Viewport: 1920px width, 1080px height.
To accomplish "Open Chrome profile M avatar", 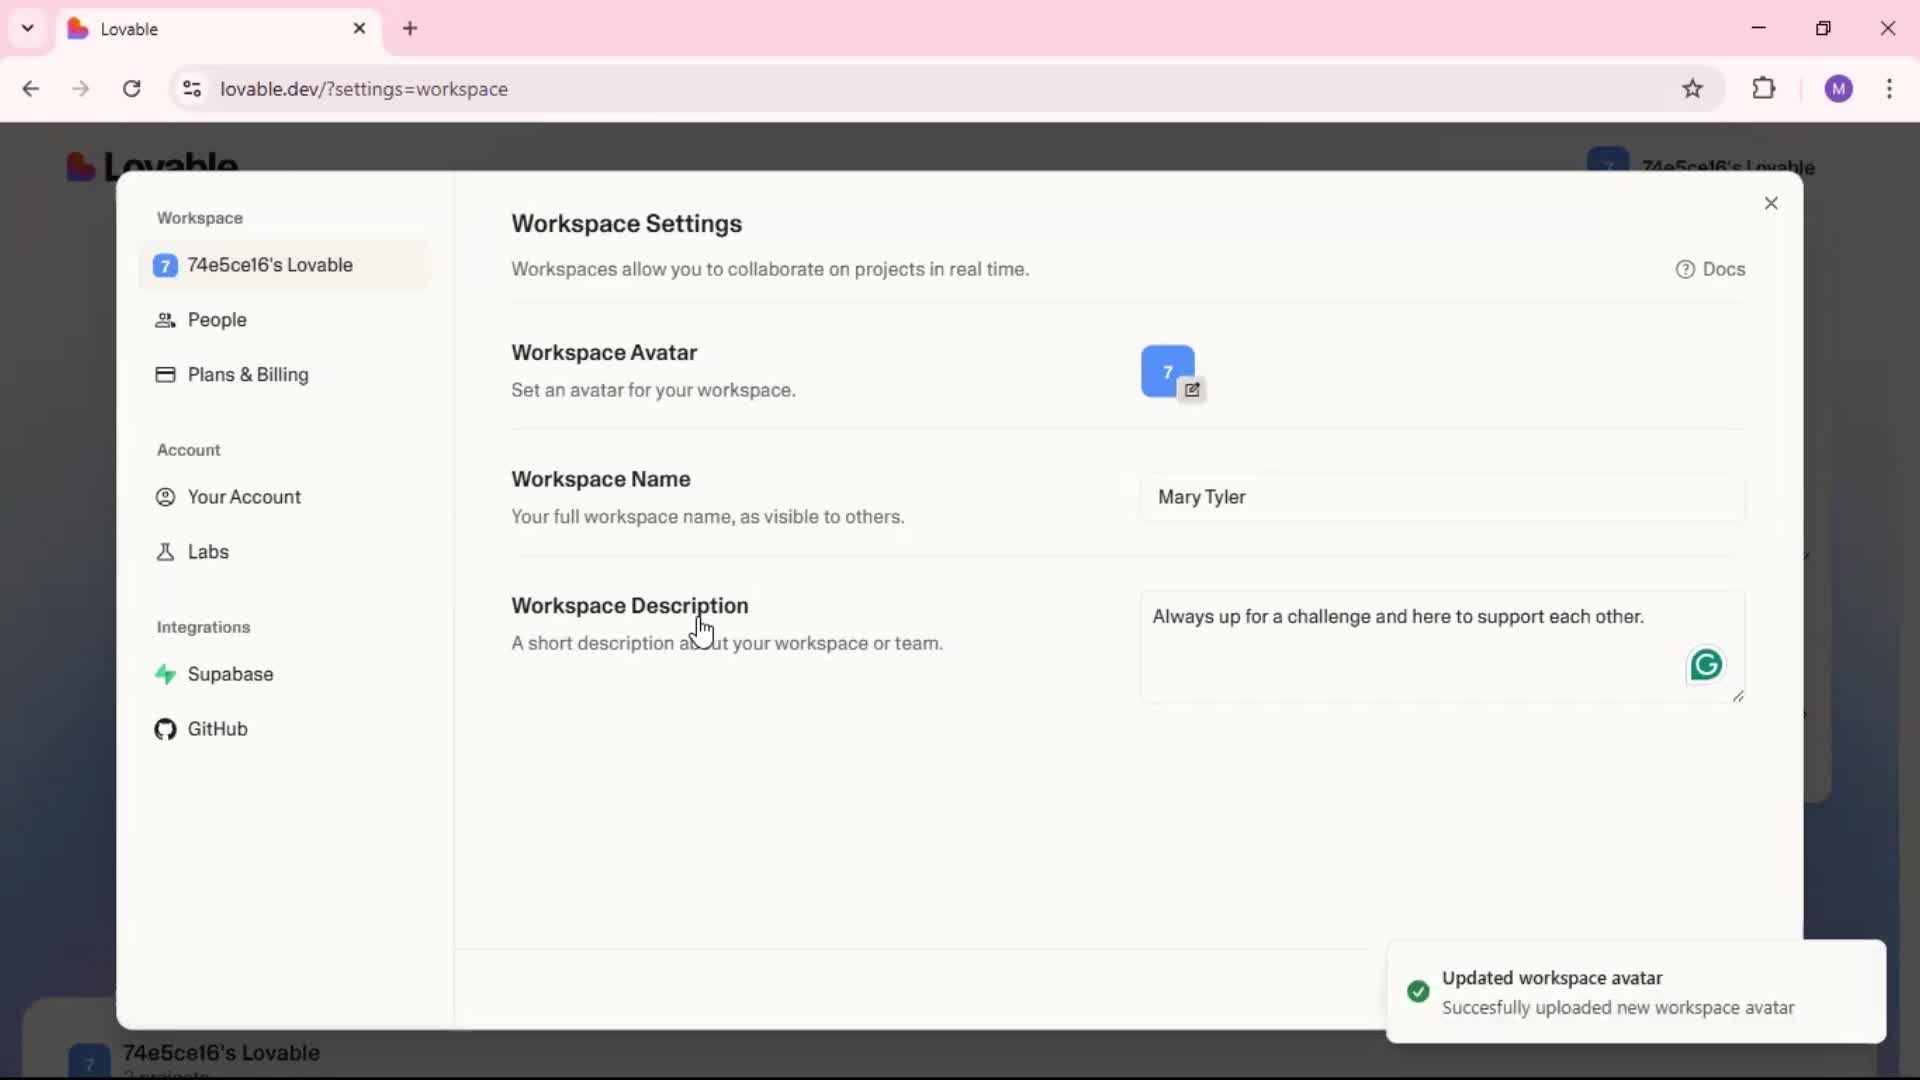I will [1838, 89].
